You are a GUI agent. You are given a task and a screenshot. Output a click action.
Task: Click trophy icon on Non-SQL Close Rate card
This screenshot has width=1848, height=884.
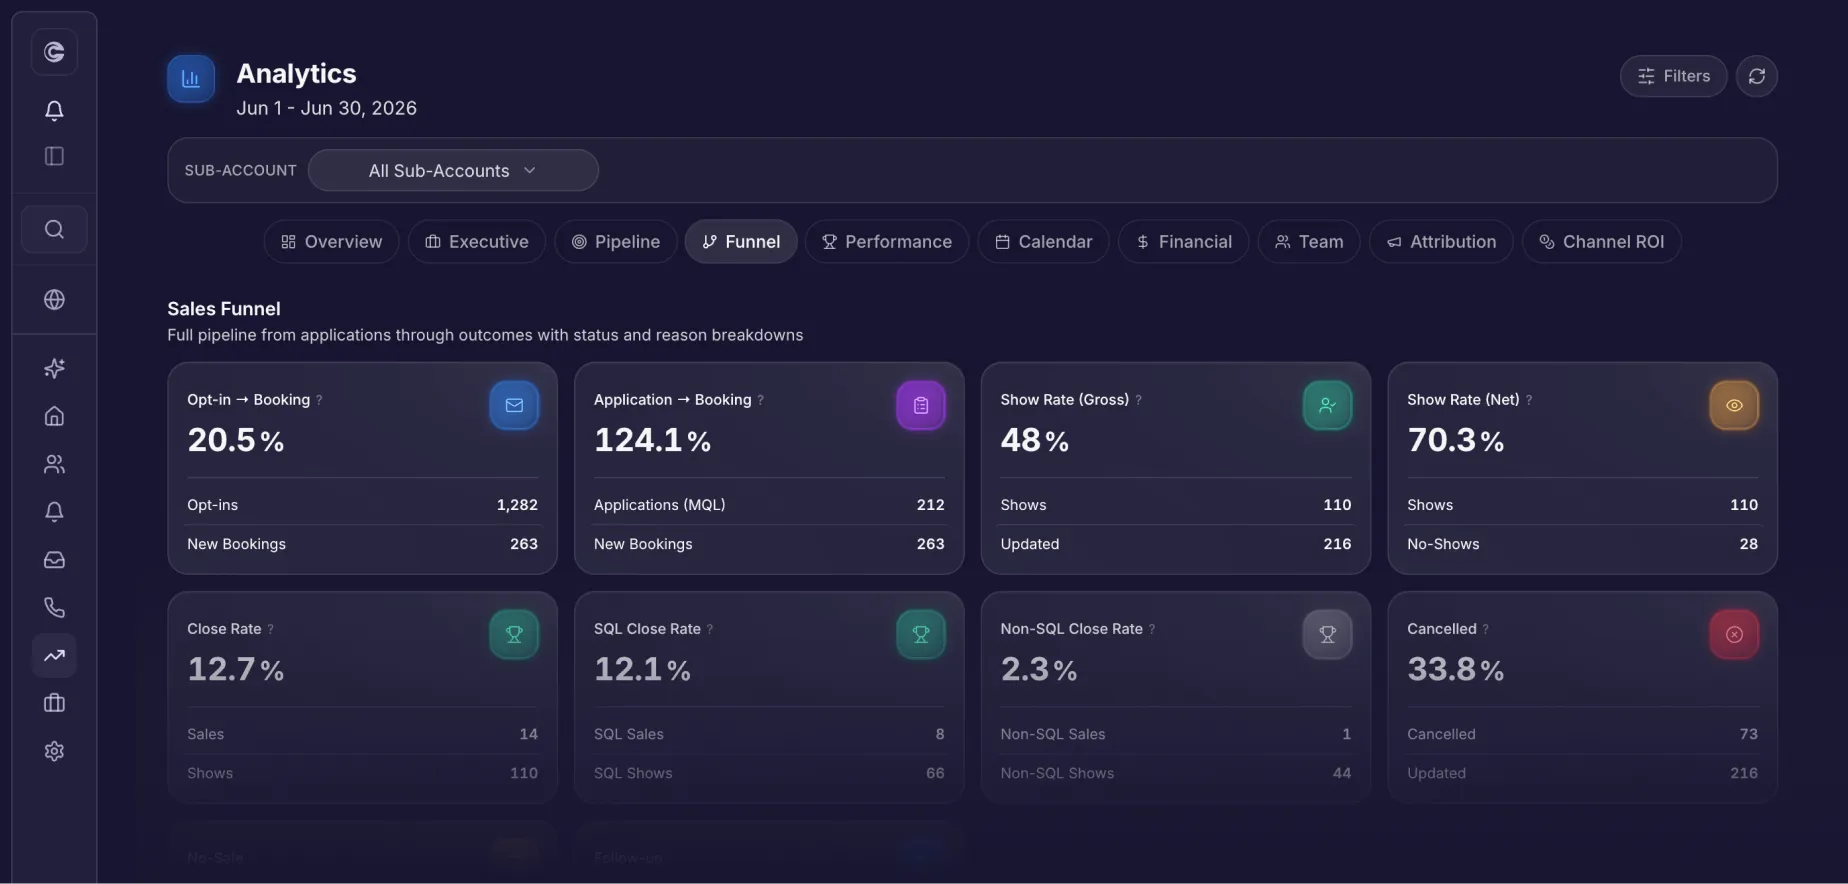1327,635
